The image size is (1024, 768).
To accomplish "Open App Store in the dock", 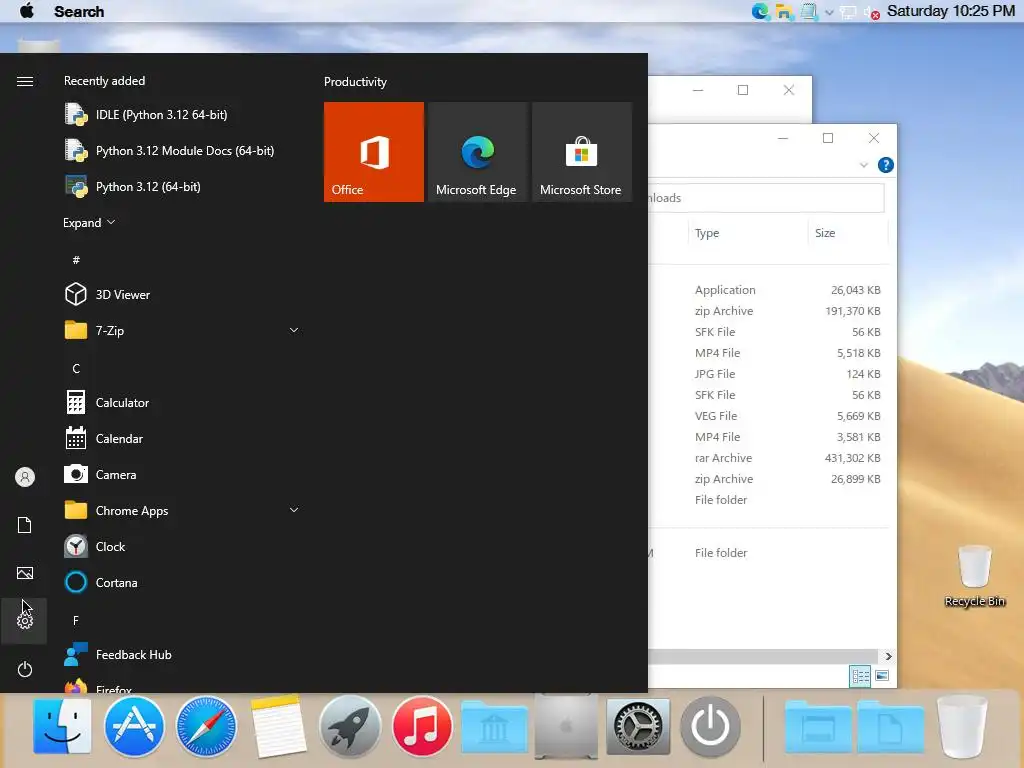I will [x=135, y=726].
